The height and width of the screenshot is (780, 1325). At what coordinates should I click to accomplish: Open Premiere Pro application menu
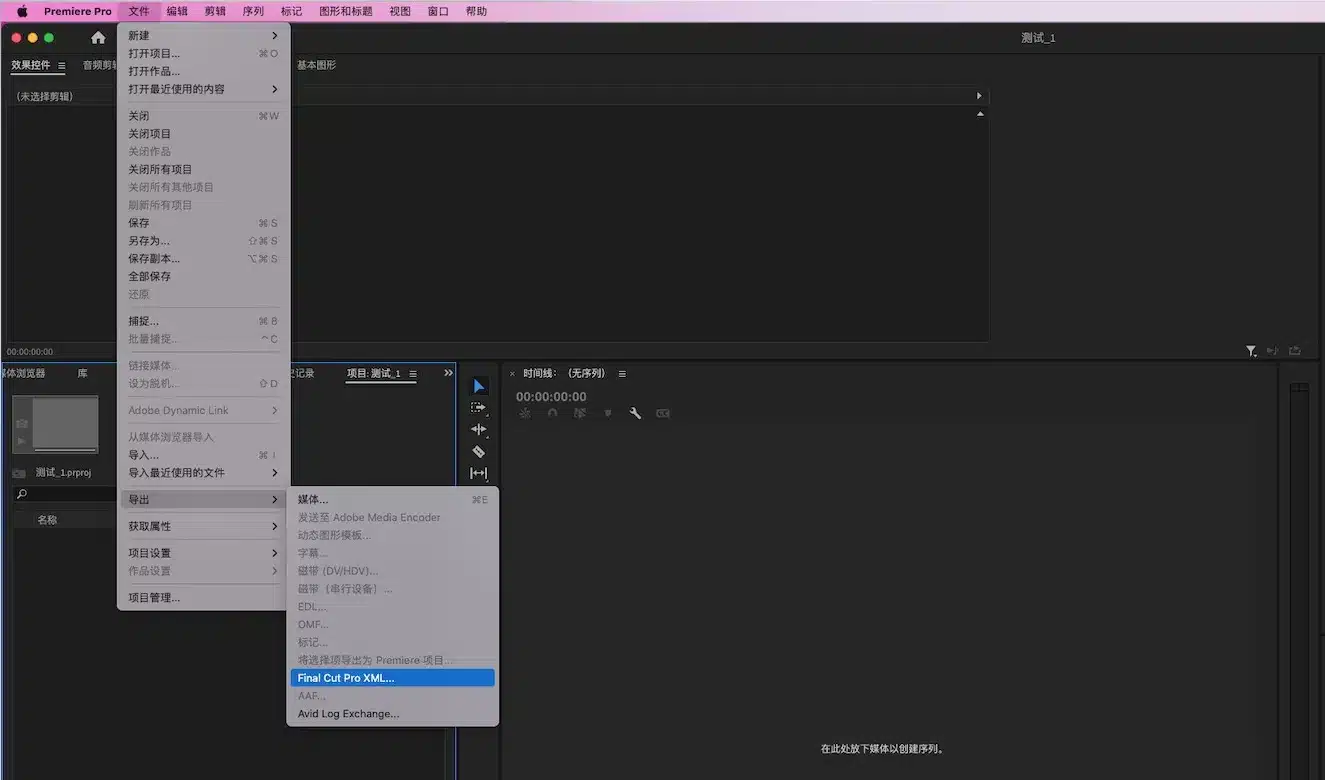pos(78,11)
